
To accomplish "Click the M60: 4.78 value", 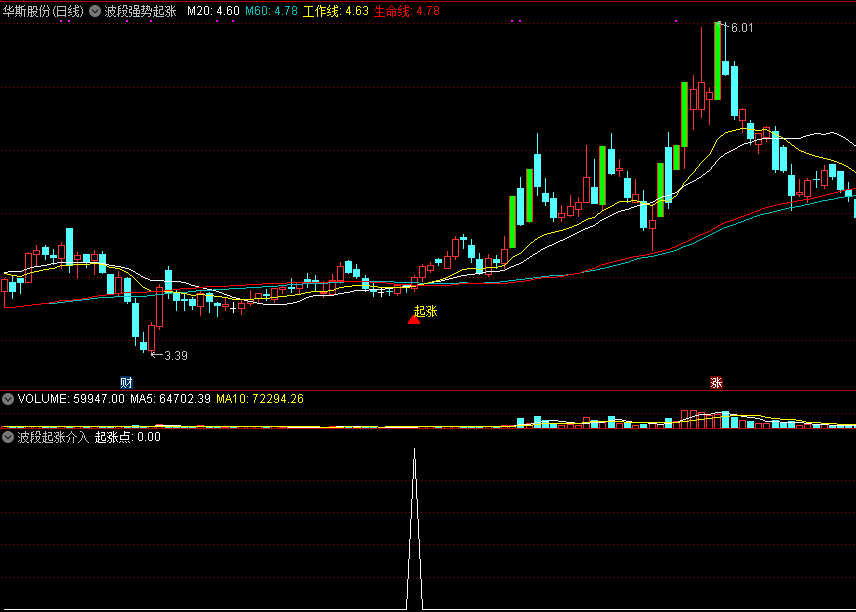I will point(271,11).
